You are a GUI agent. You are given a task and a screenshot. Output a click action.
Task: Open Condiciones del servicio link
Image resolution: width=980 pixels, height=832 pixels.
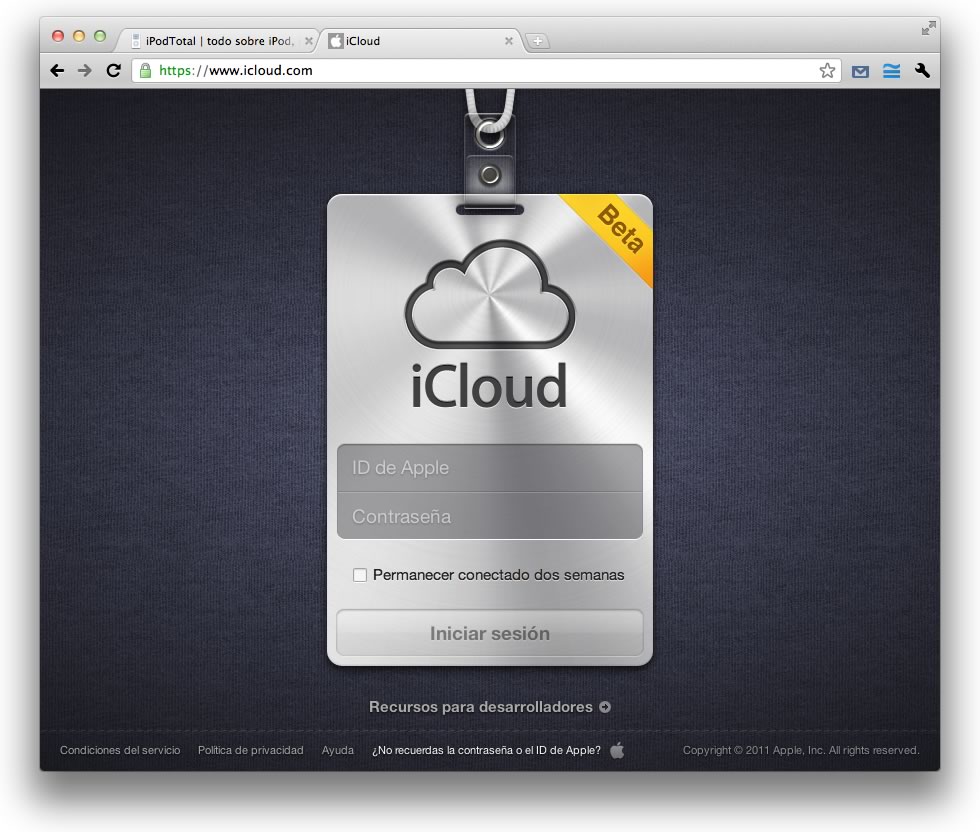(120, 750)
